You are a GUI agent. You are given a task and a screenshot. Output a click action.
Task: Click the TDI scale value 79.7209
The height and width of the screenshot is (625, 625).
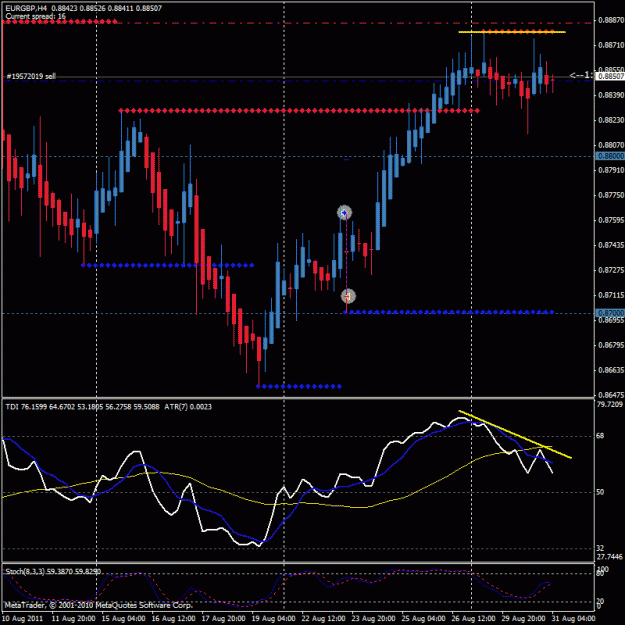(609, 404)
